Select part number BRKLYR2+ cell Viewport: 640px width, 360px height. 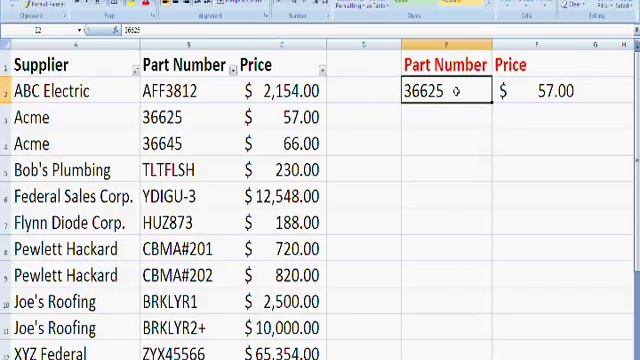click(189, 327)
